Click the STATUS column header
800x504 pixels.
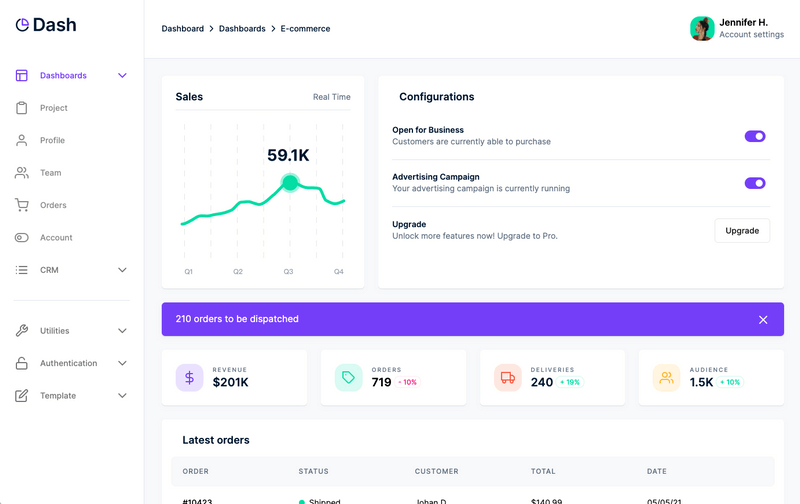coord(313,471)
